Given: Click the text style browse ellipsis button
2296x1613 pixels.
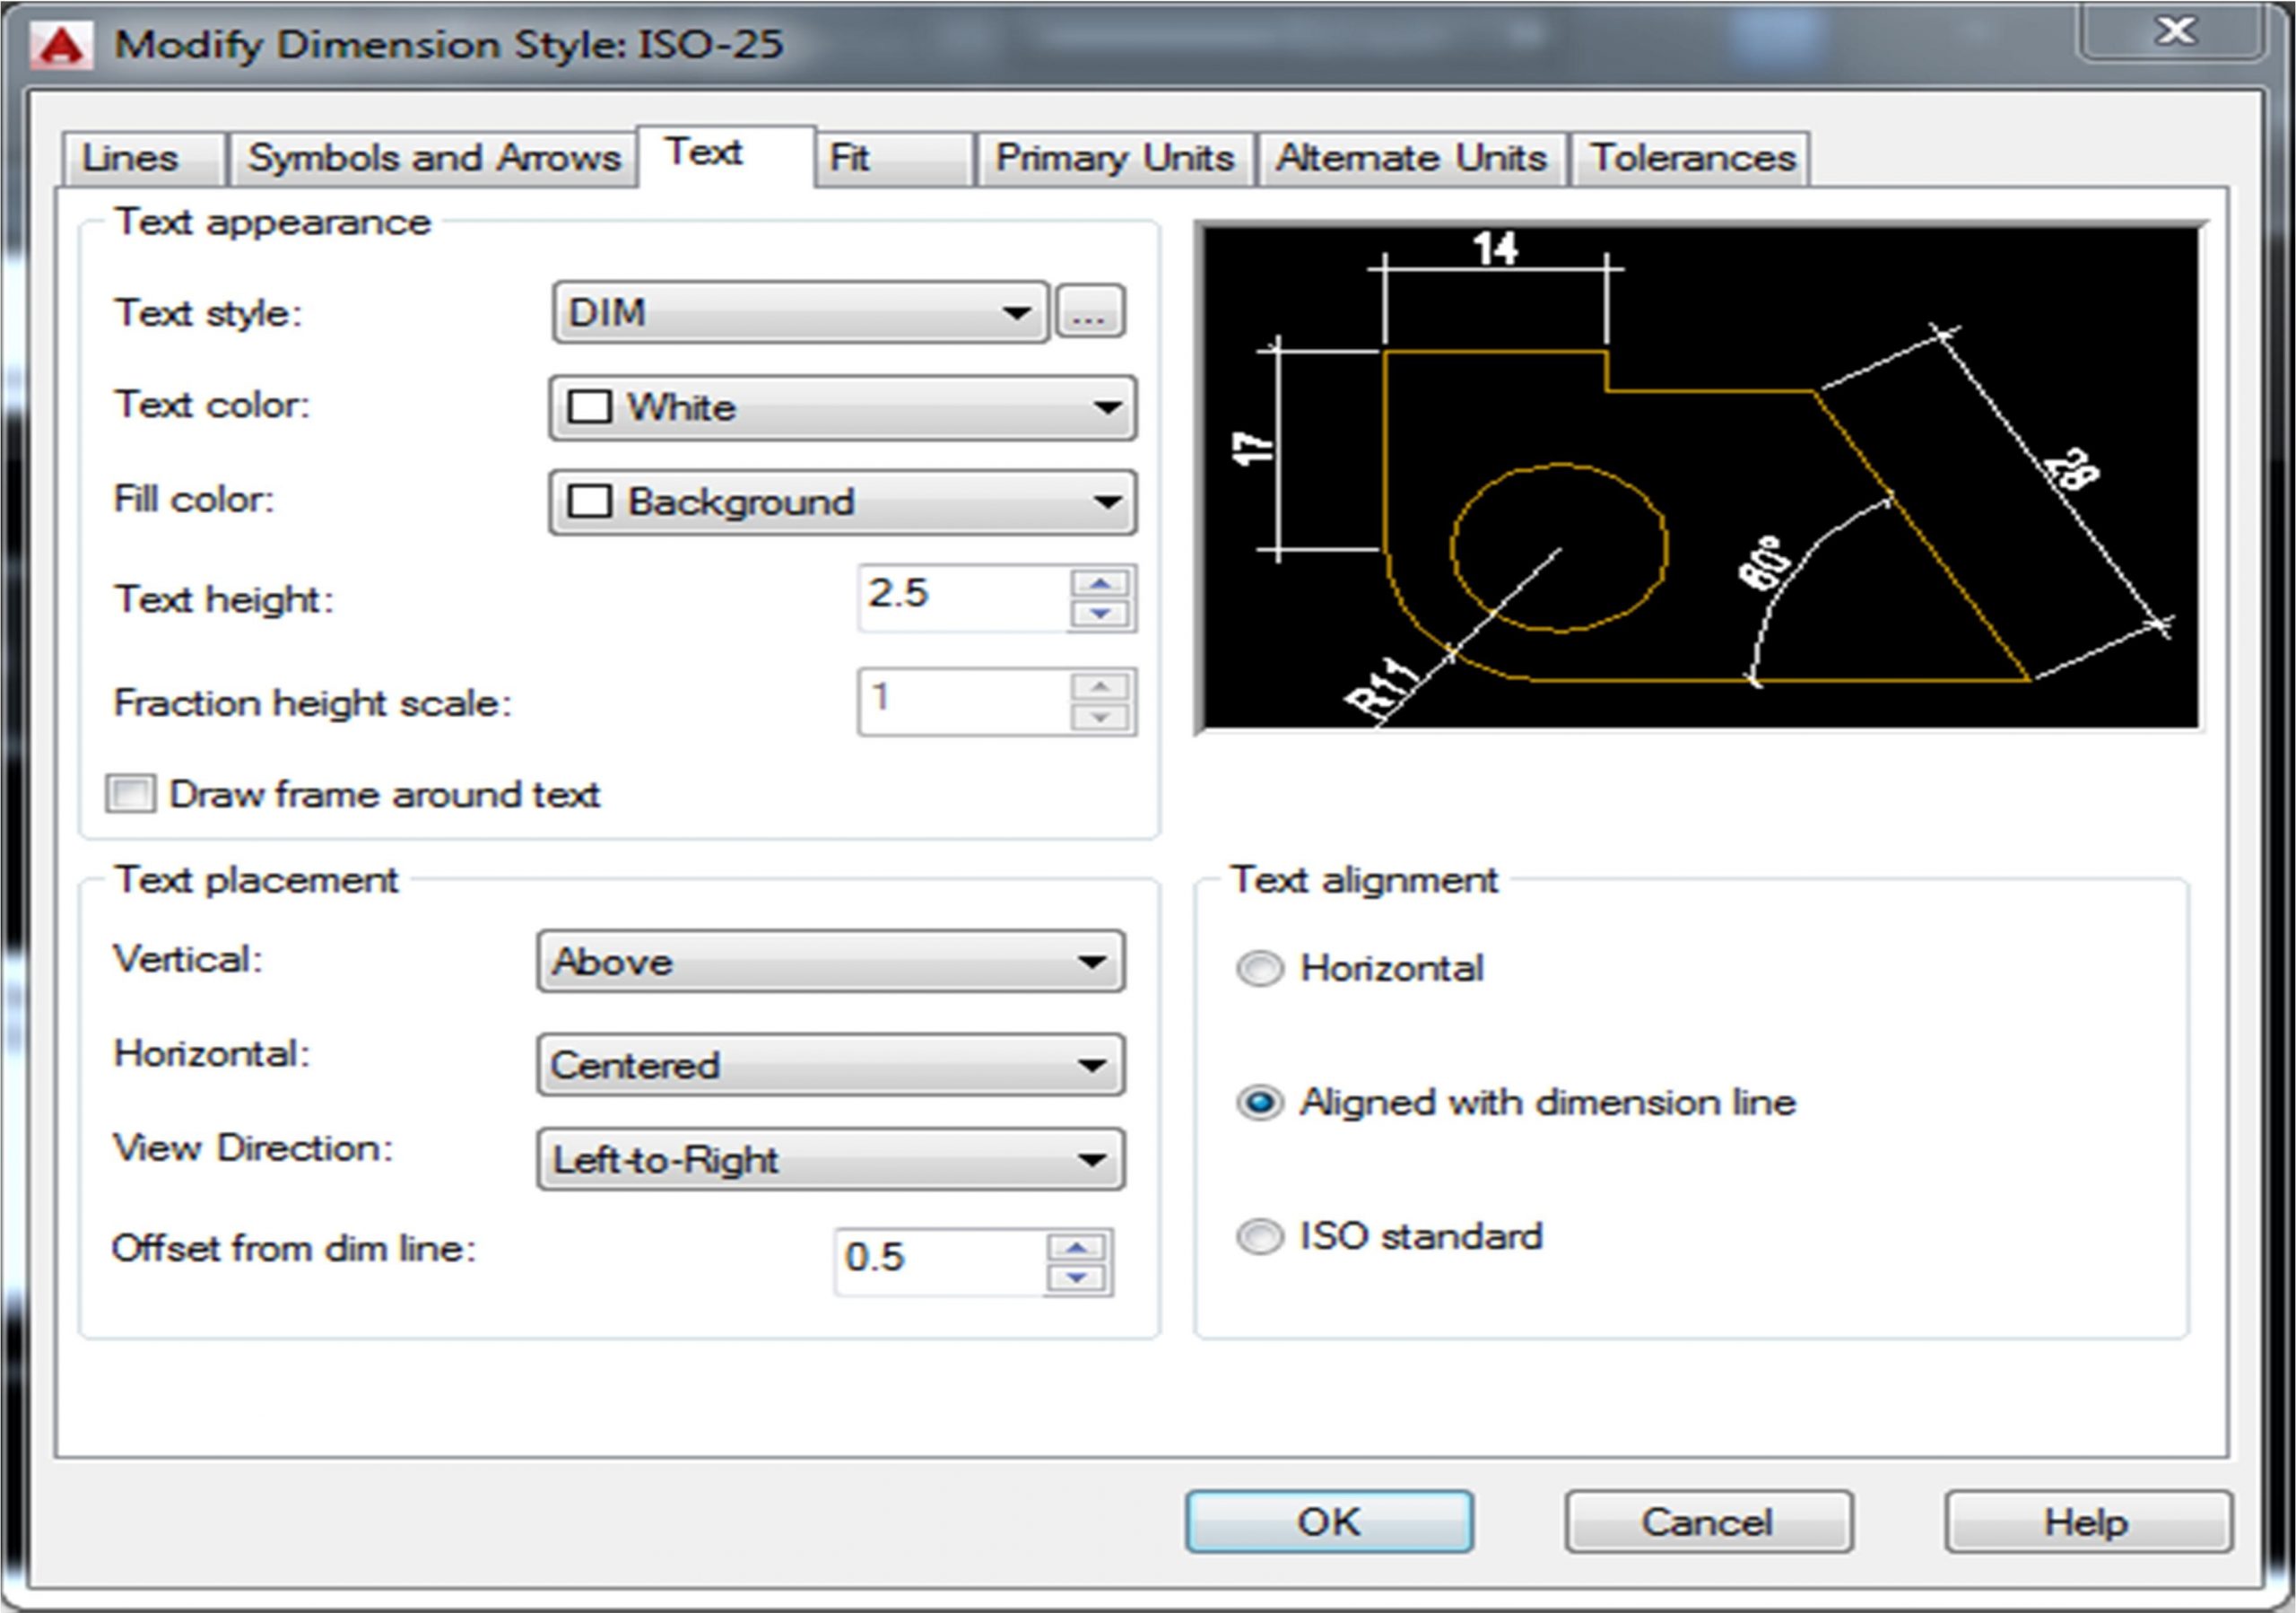Looking at the screenshot, I should coord(1089,313).
